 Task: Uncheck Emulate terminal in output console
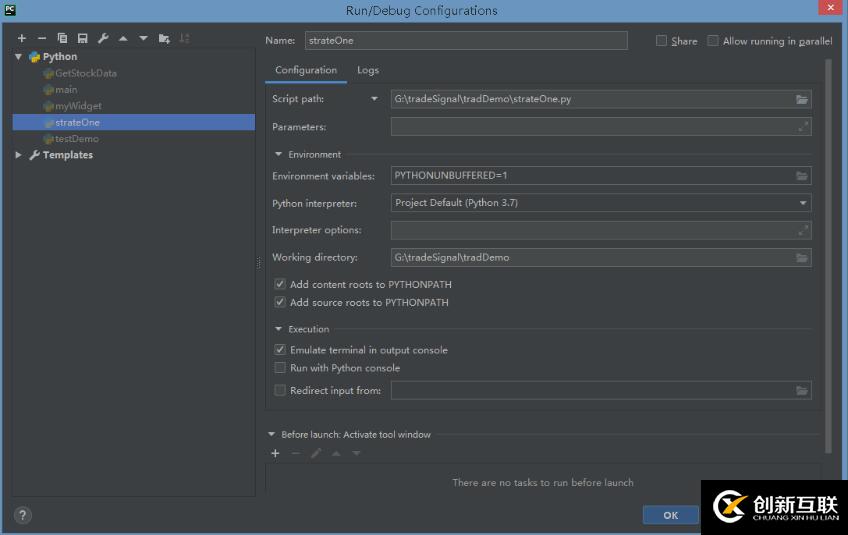(280, 350)
